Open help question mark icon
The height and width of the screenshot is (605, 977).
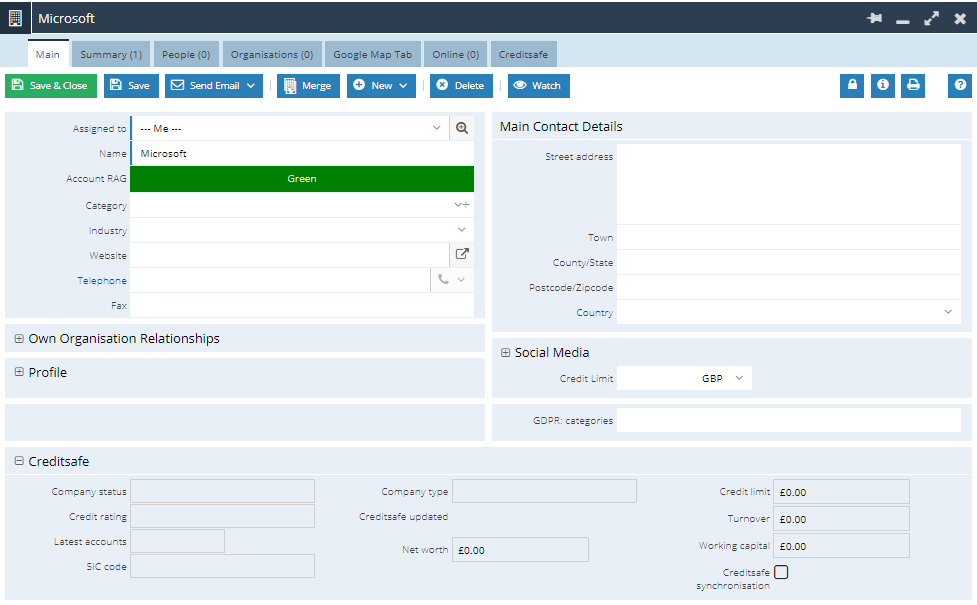click(960, 85)
